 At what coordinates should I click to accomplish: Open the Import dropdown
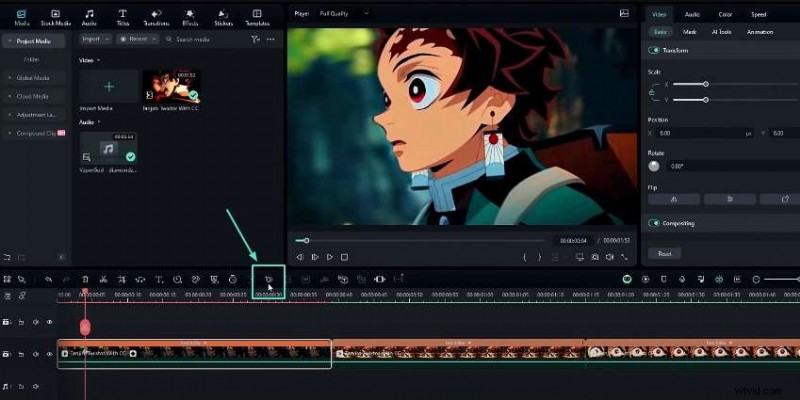(x=95, y=39)
